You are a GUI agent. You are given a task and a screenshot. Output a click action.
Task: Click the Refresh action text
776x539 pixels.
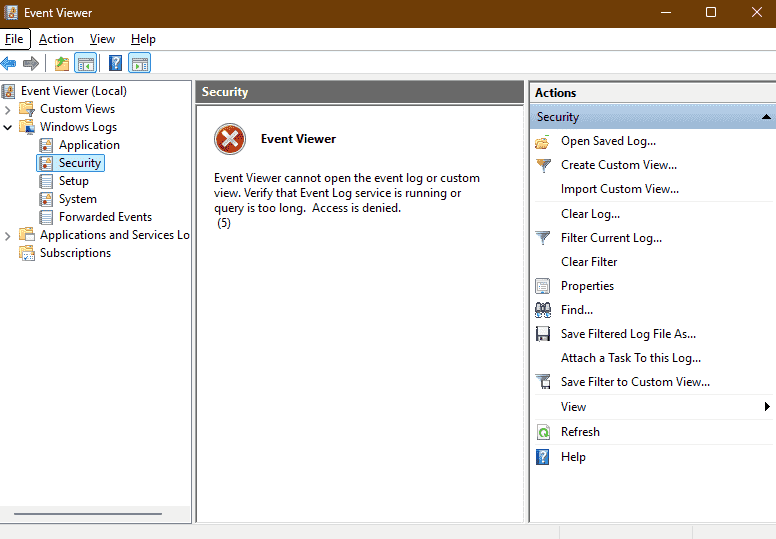580,432
